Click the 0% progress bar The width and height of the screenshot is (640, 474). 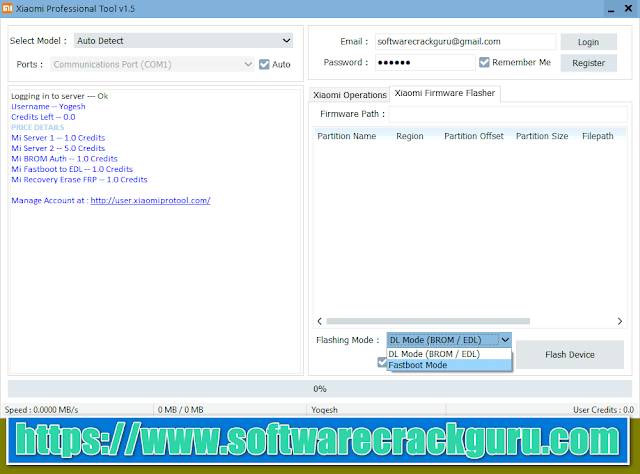(320, 389)
